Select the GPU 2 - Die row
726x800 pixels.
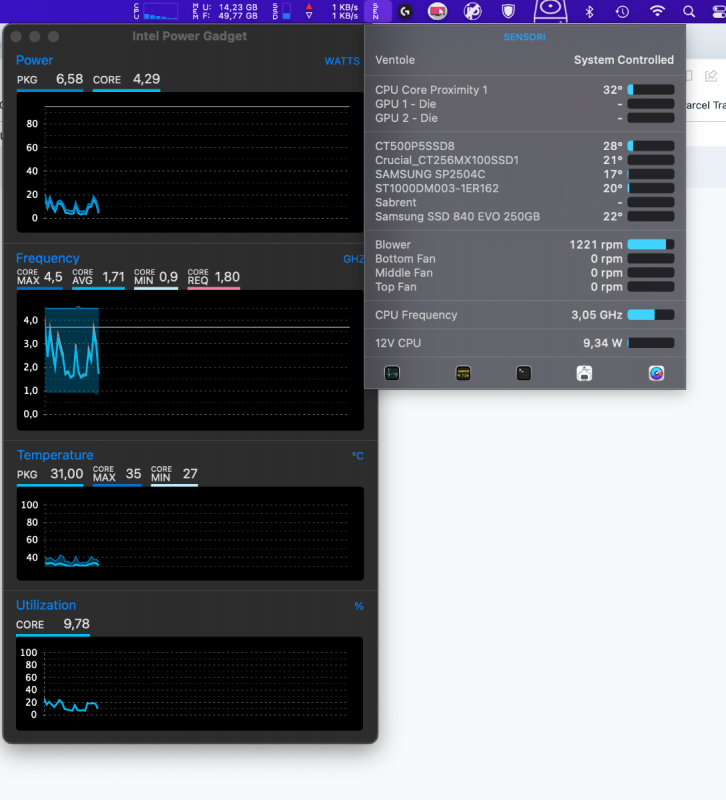coord(524,118)
